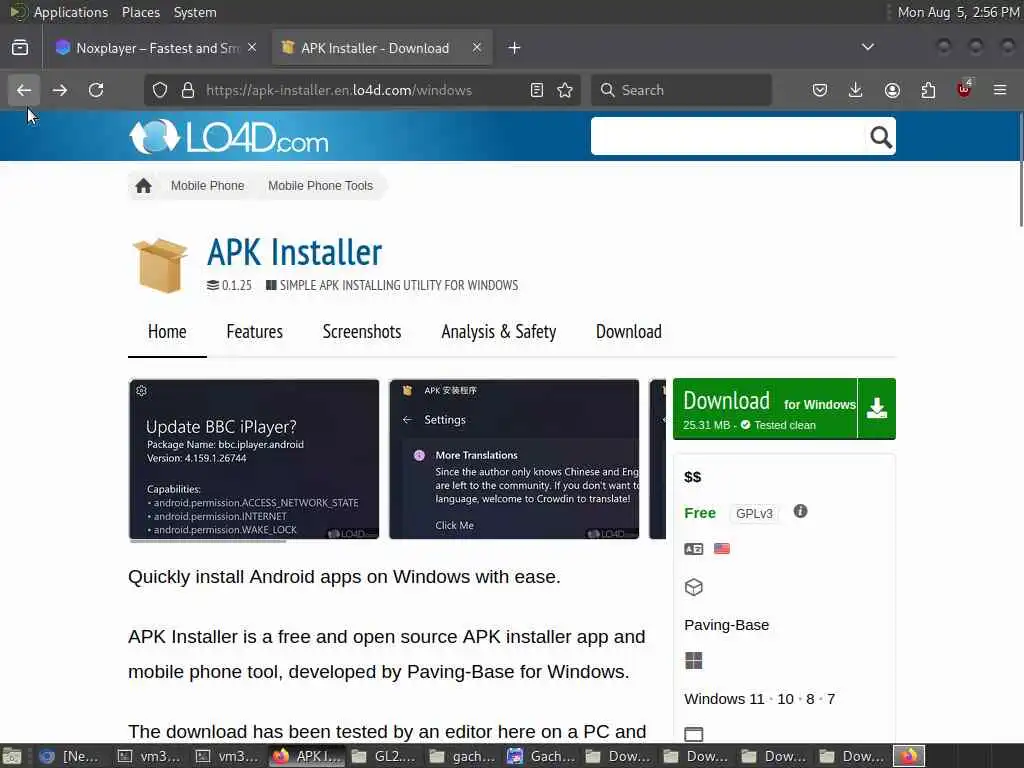Bookmark this page with the star icon
Image resolution: width=1024 pixels, height=768 pixels.
[565, 90]
